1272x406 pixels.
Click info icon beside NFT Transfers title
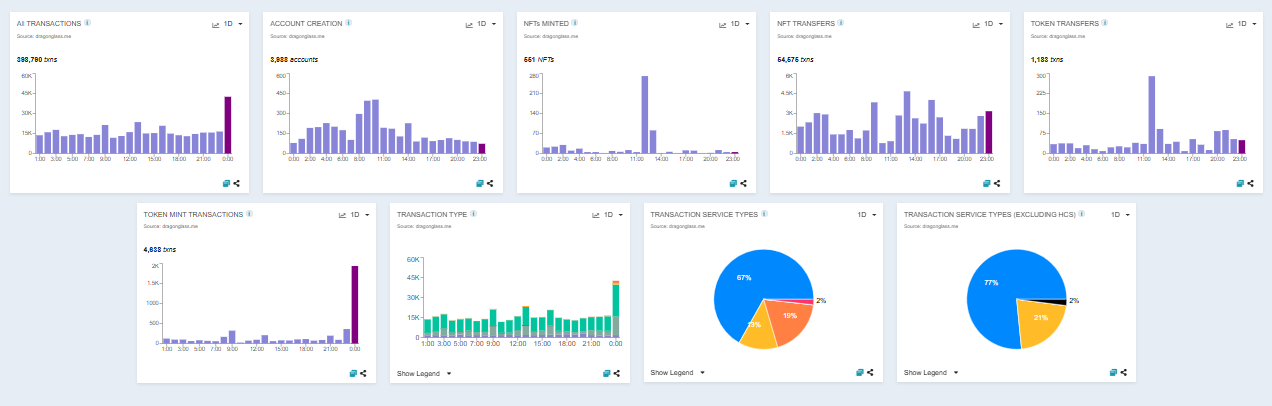pos(842,22)
